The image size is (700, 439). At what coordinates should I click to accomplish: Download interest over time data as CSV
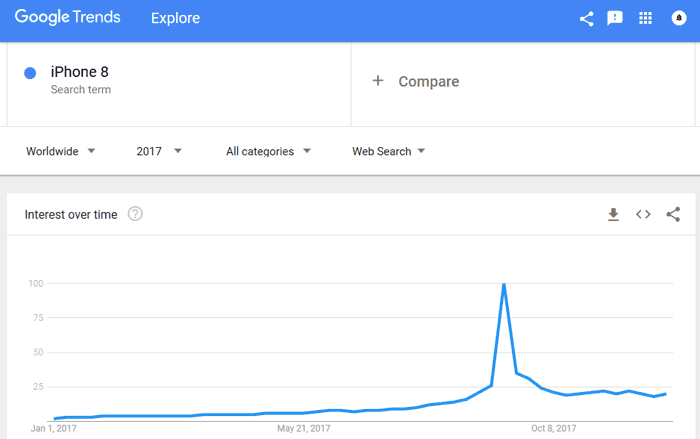point(613,214)
